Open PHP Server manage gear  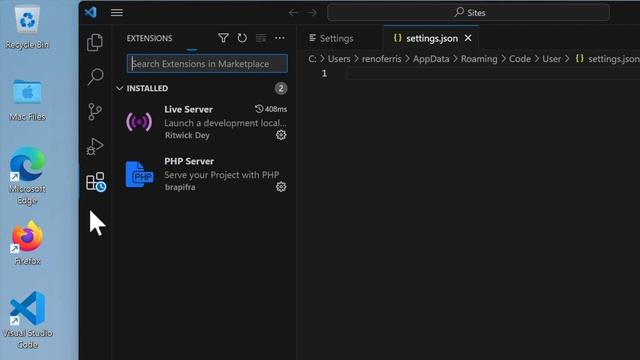pos(281,187)
